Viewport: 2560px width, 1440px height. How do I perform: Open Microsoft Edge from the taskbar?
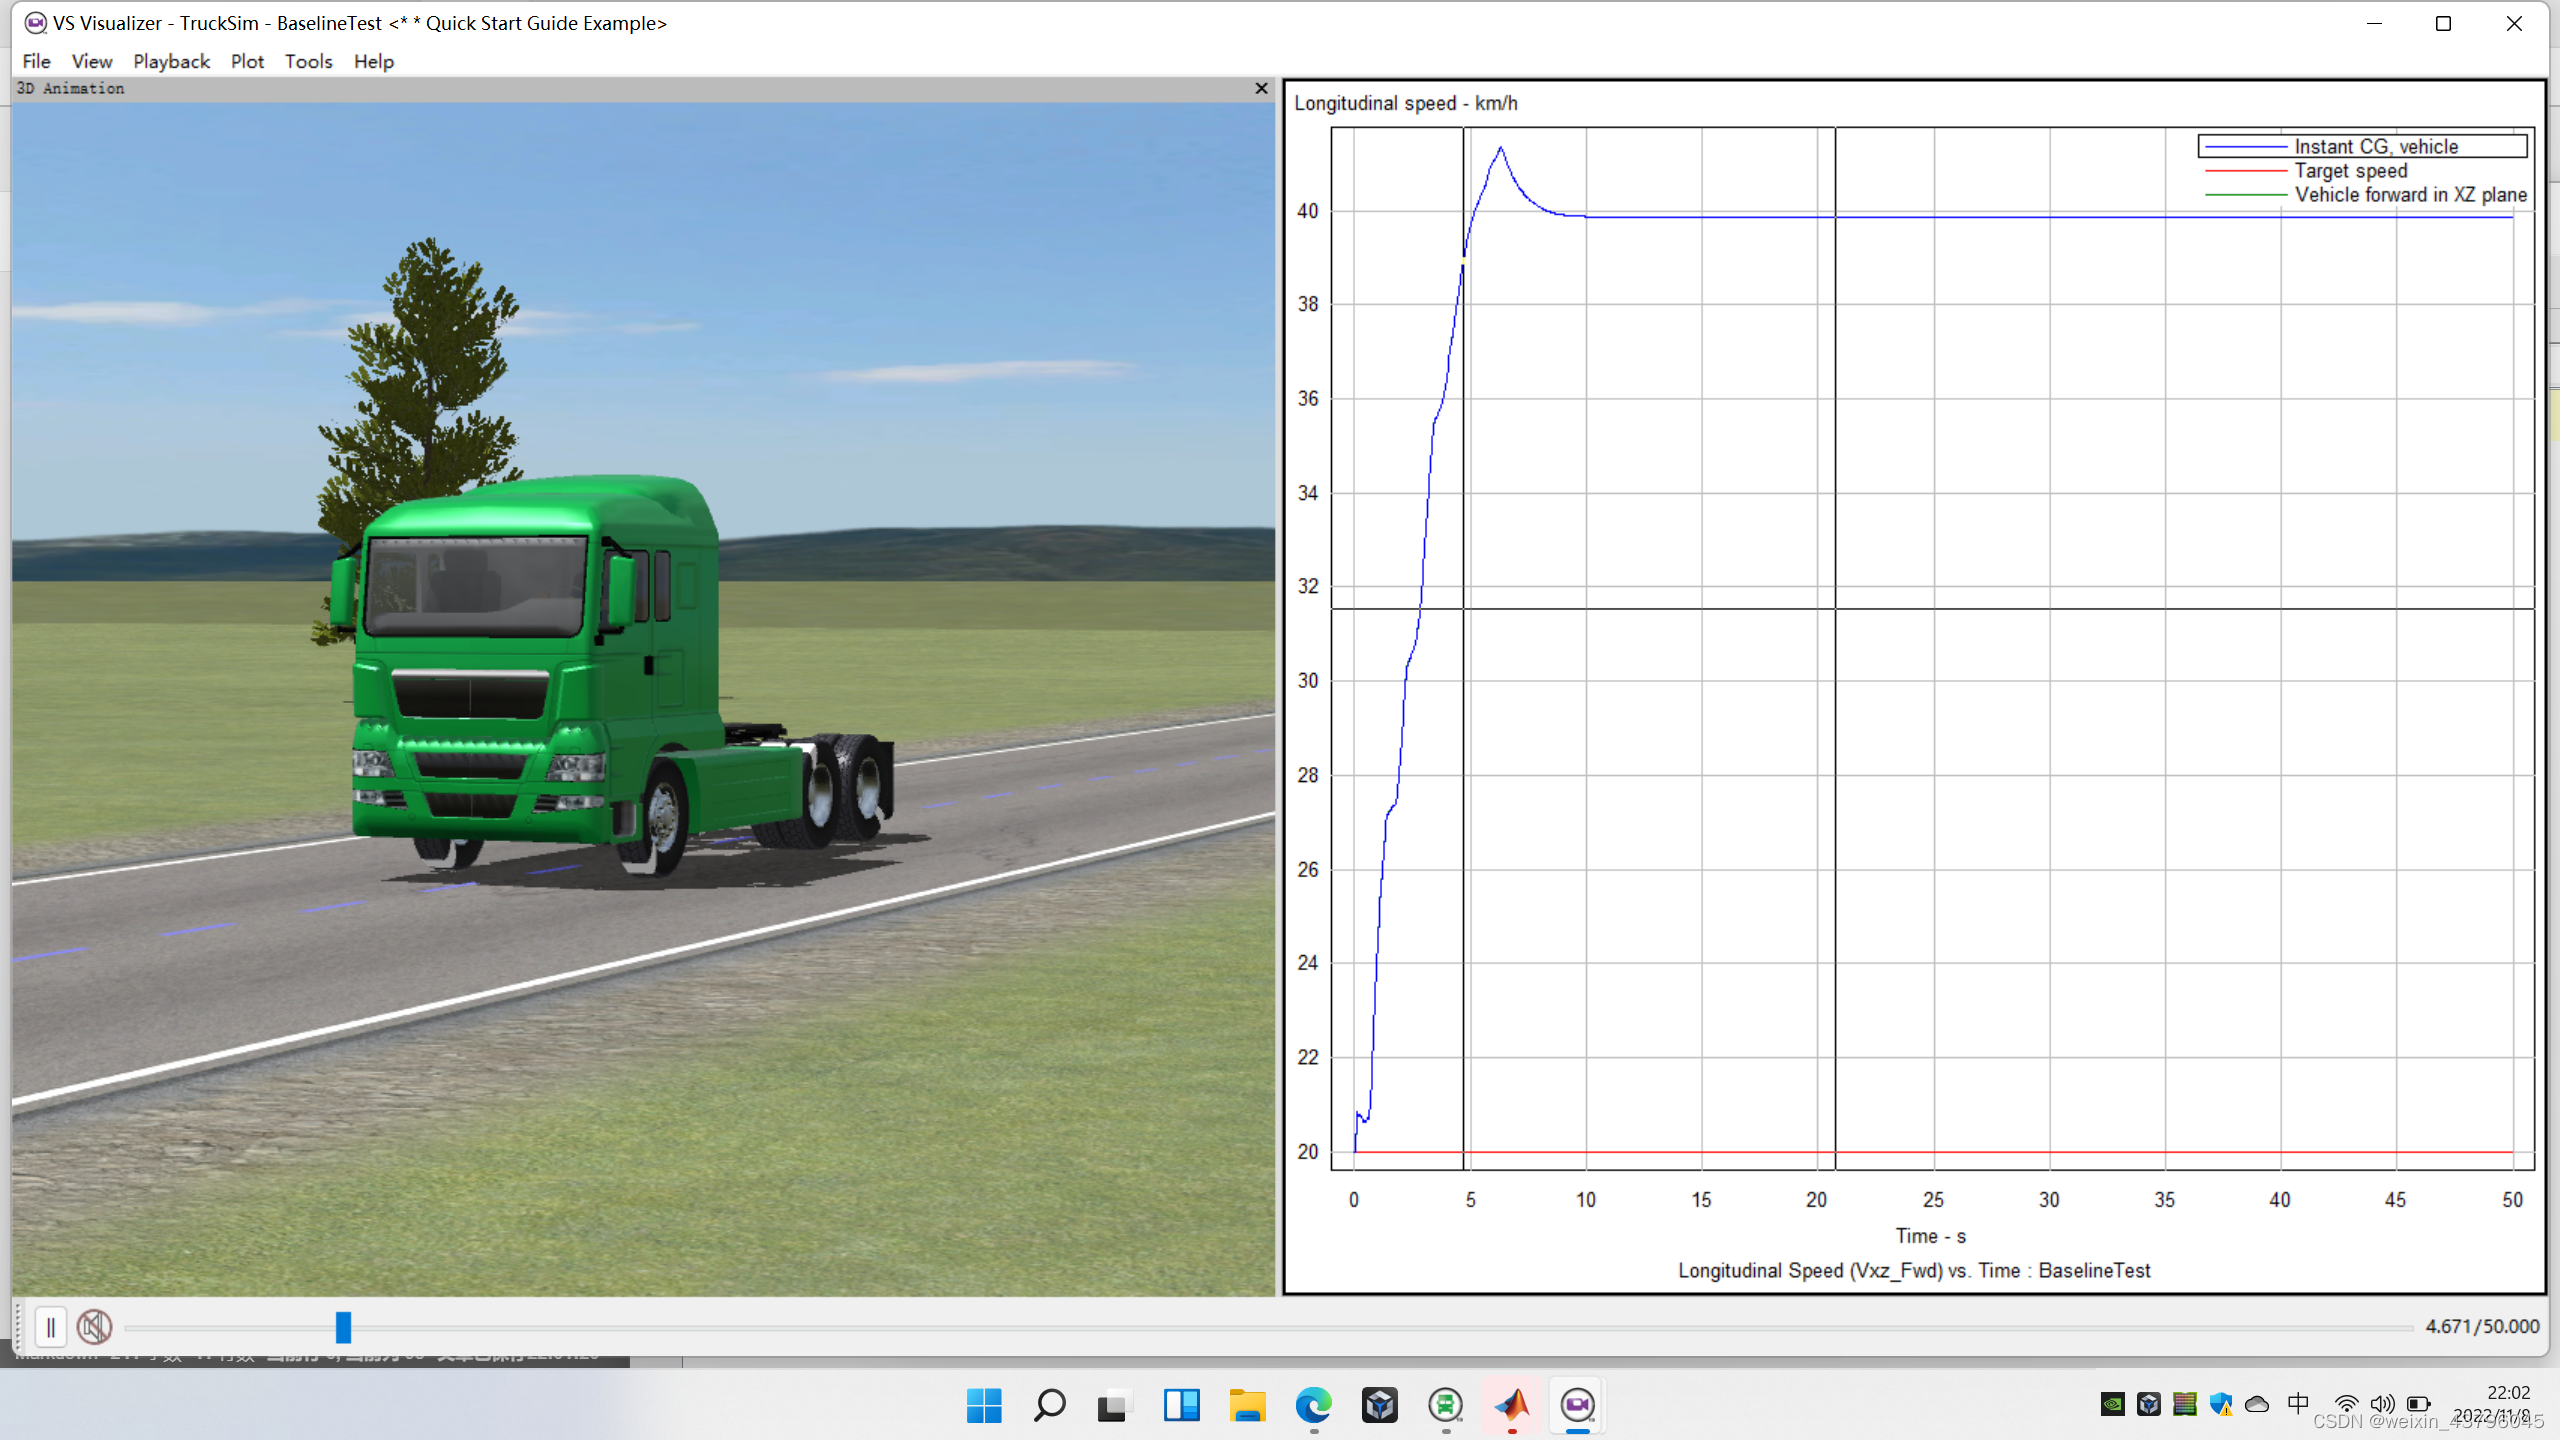click(x=1314, y=1405)
